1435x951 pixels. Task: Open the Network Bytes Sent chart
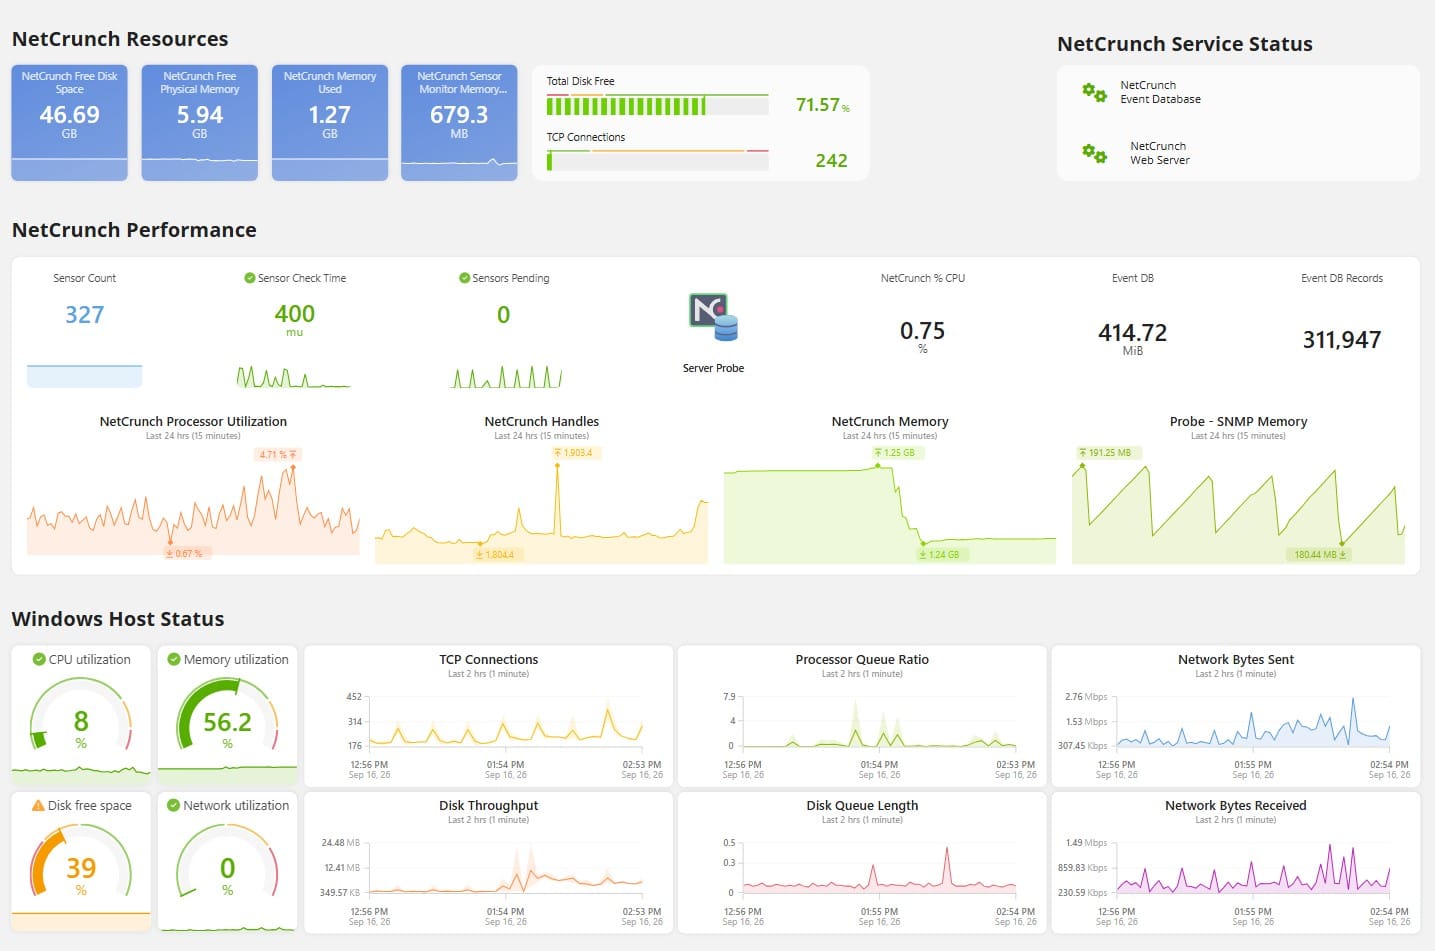1236,716
